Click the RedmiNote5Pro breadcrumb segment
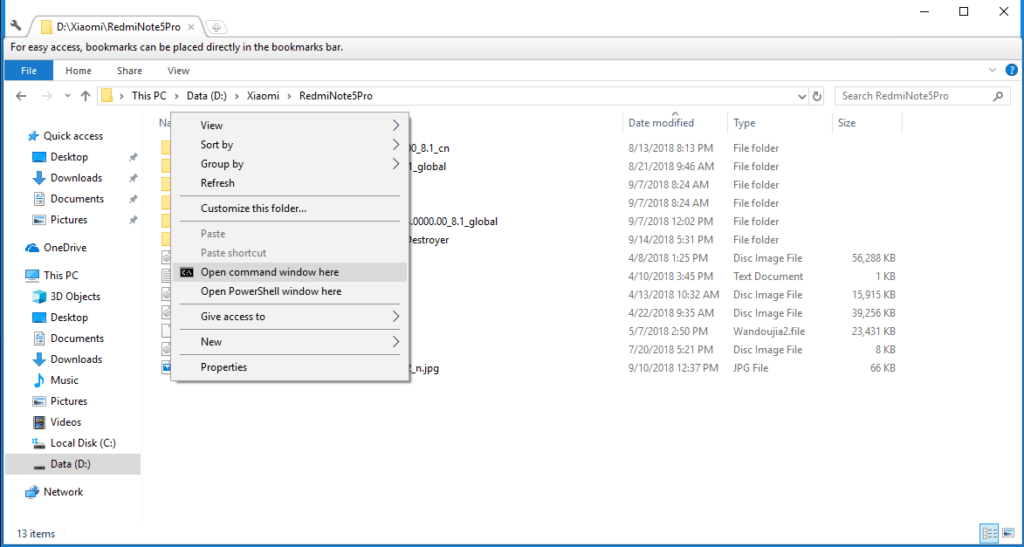Screen dimensions: 1024x547 click(336, 96)
